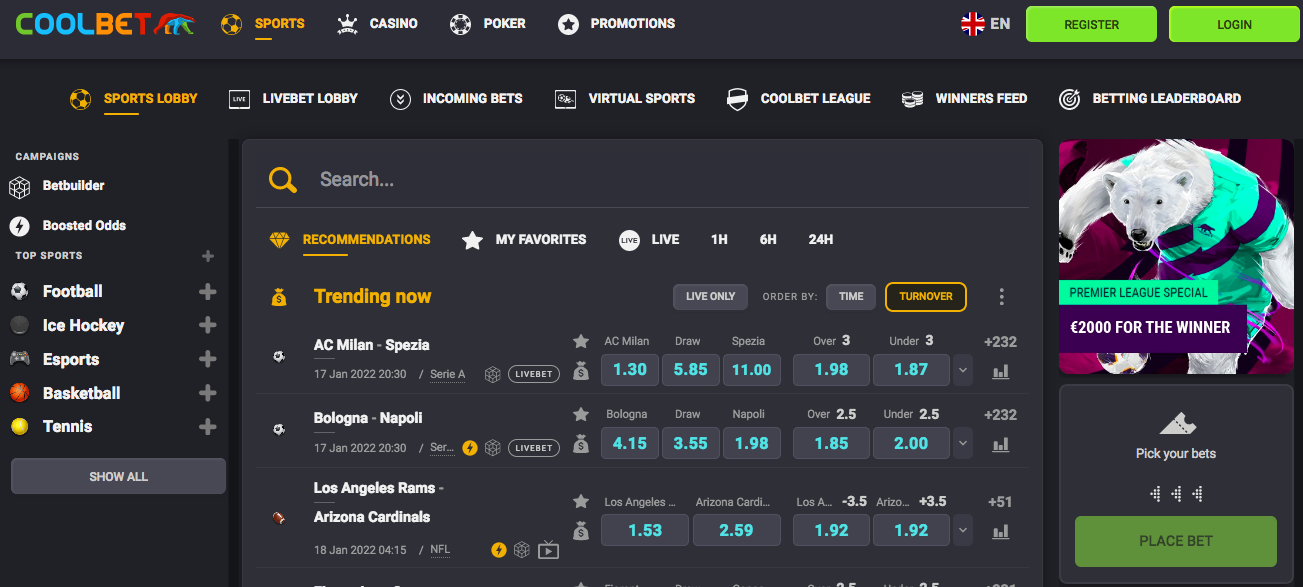The image size is (1303, 587).
Task: Select Arizona Cardinals odds 2.59
Action: click(736, 530)
